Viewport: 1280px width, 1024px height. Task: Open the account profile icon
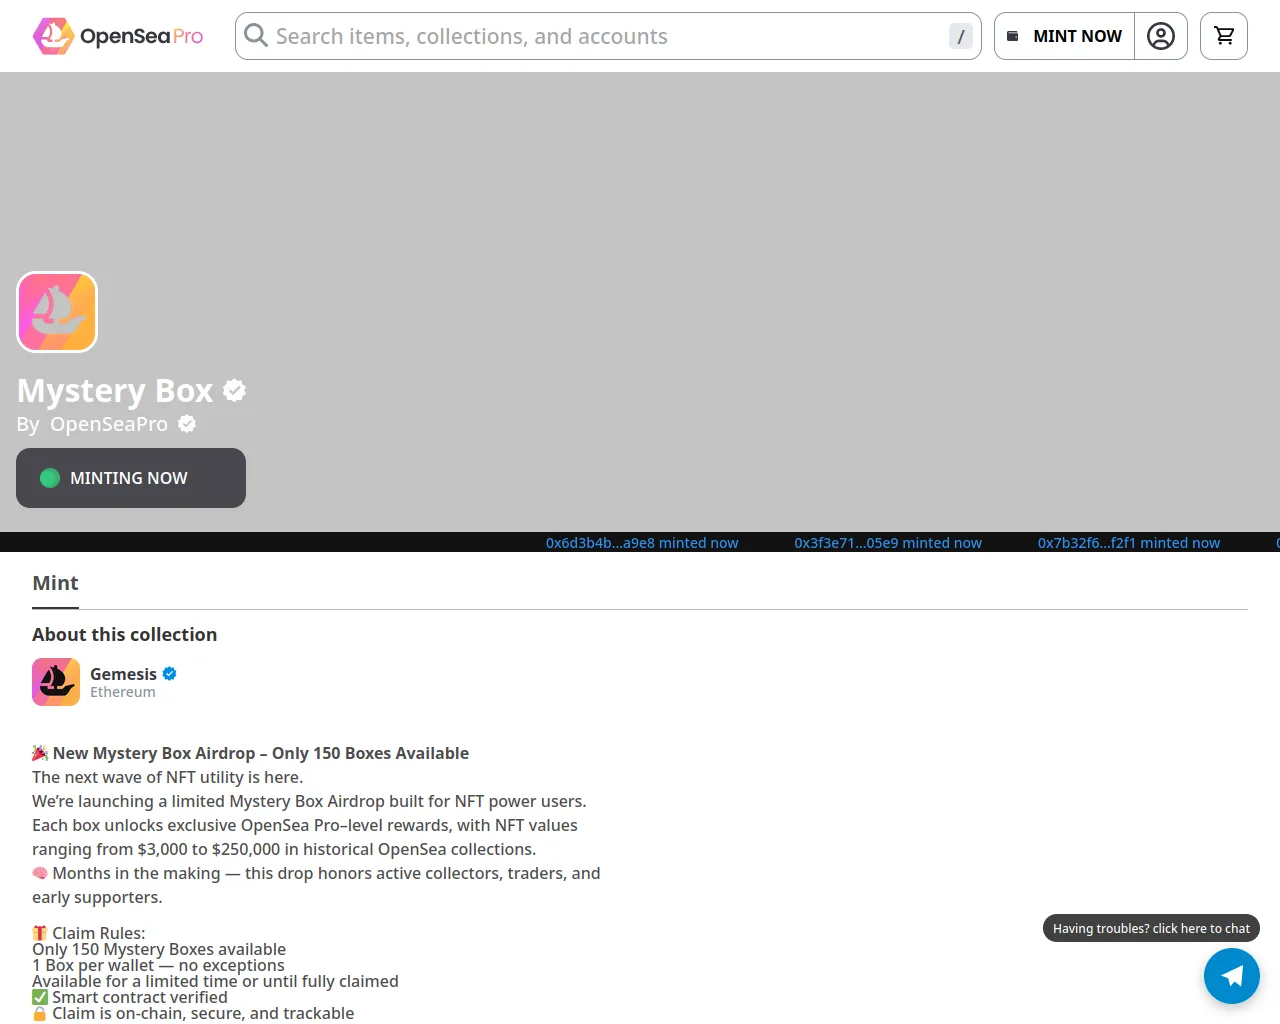click(1161, 36)
